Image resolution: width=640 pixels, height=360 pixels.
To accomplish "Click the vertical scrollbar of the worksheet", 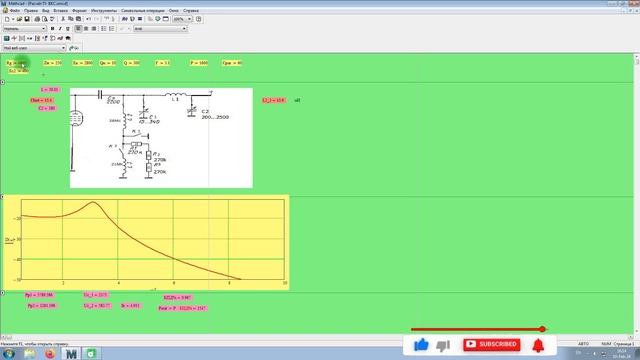I will [x=637, y=194].
